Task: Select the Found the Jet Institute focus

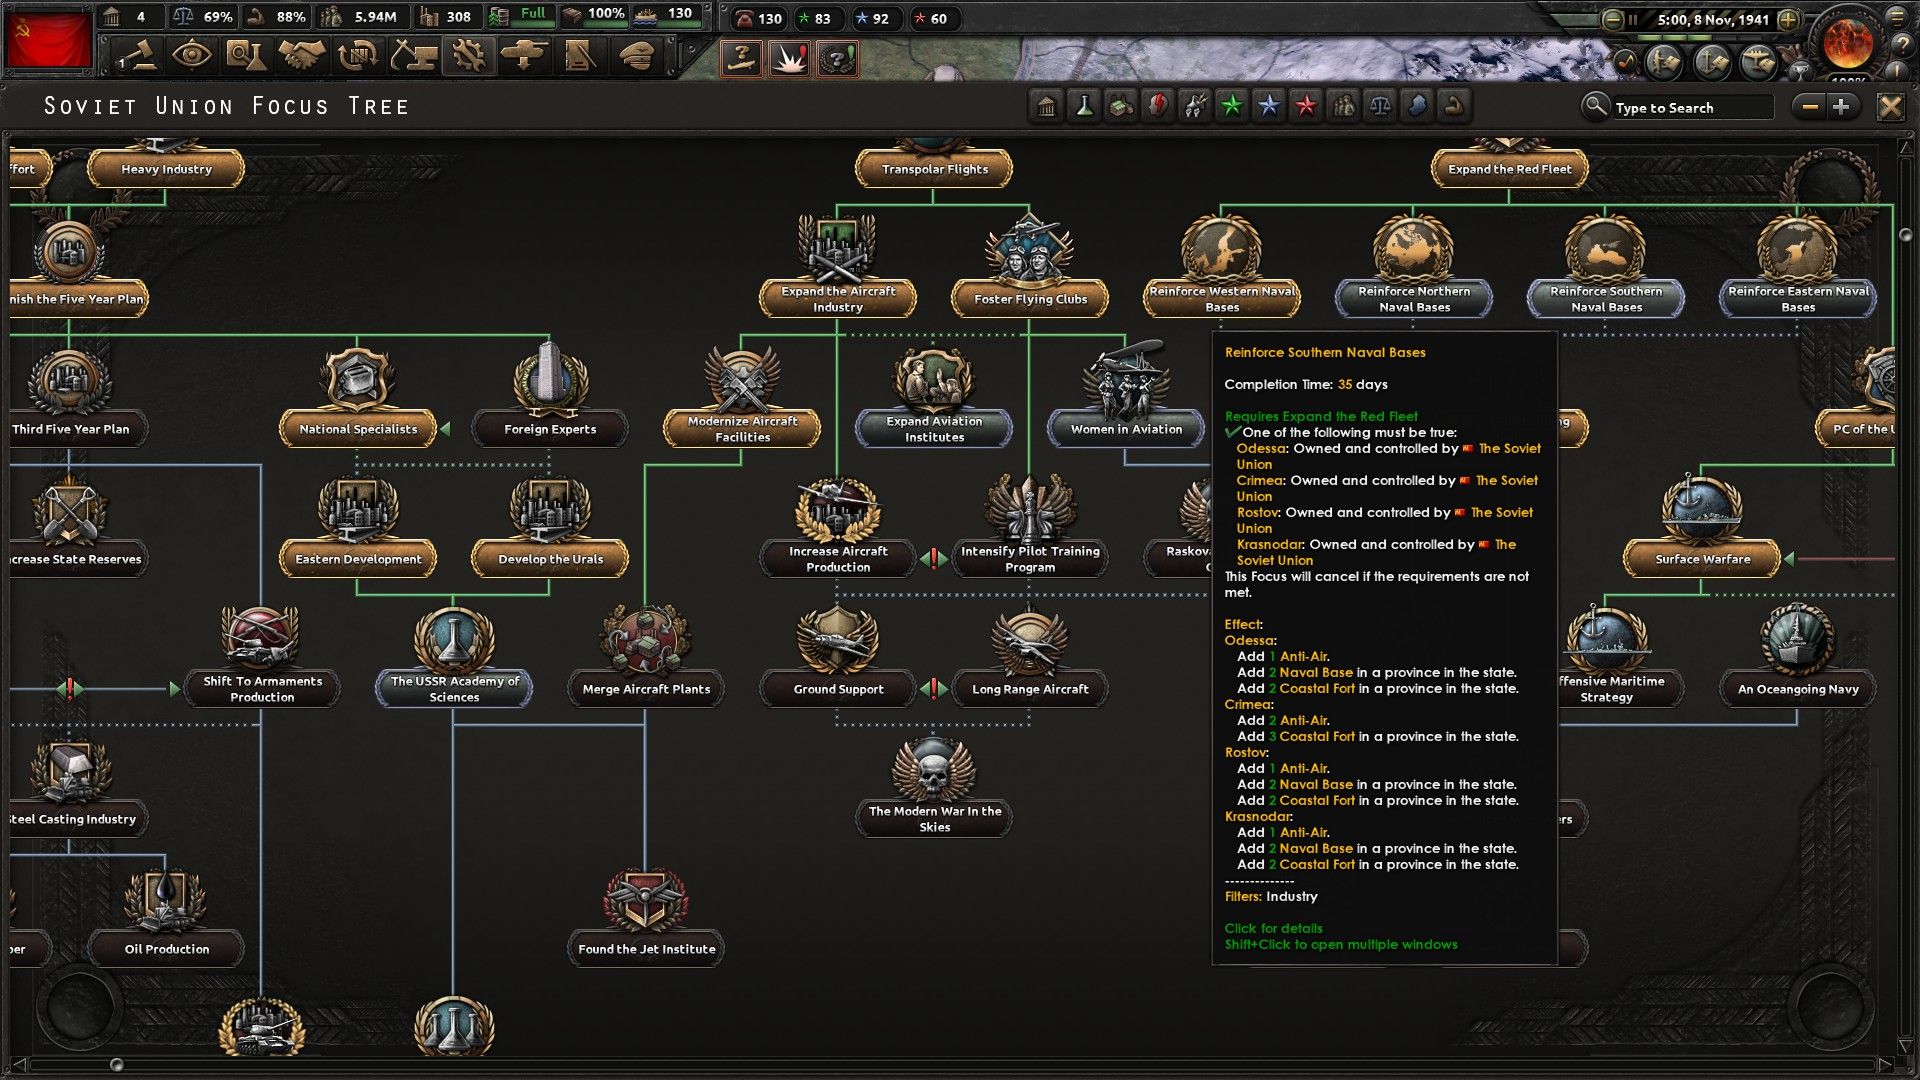Action: pyautogui.click(x=646, y=948)
